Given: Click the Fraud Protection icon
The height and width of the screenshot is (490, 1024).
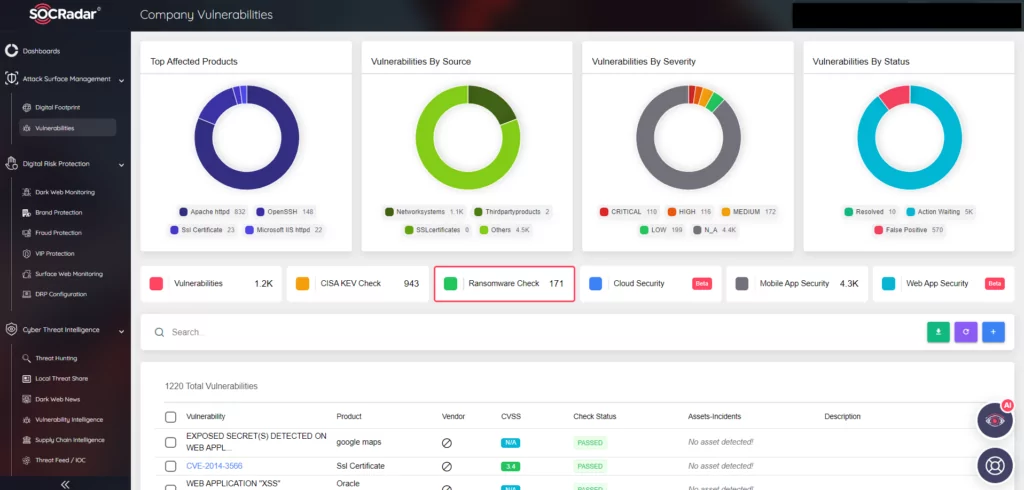Looking at the screenshot, I should tap(27, 233).
